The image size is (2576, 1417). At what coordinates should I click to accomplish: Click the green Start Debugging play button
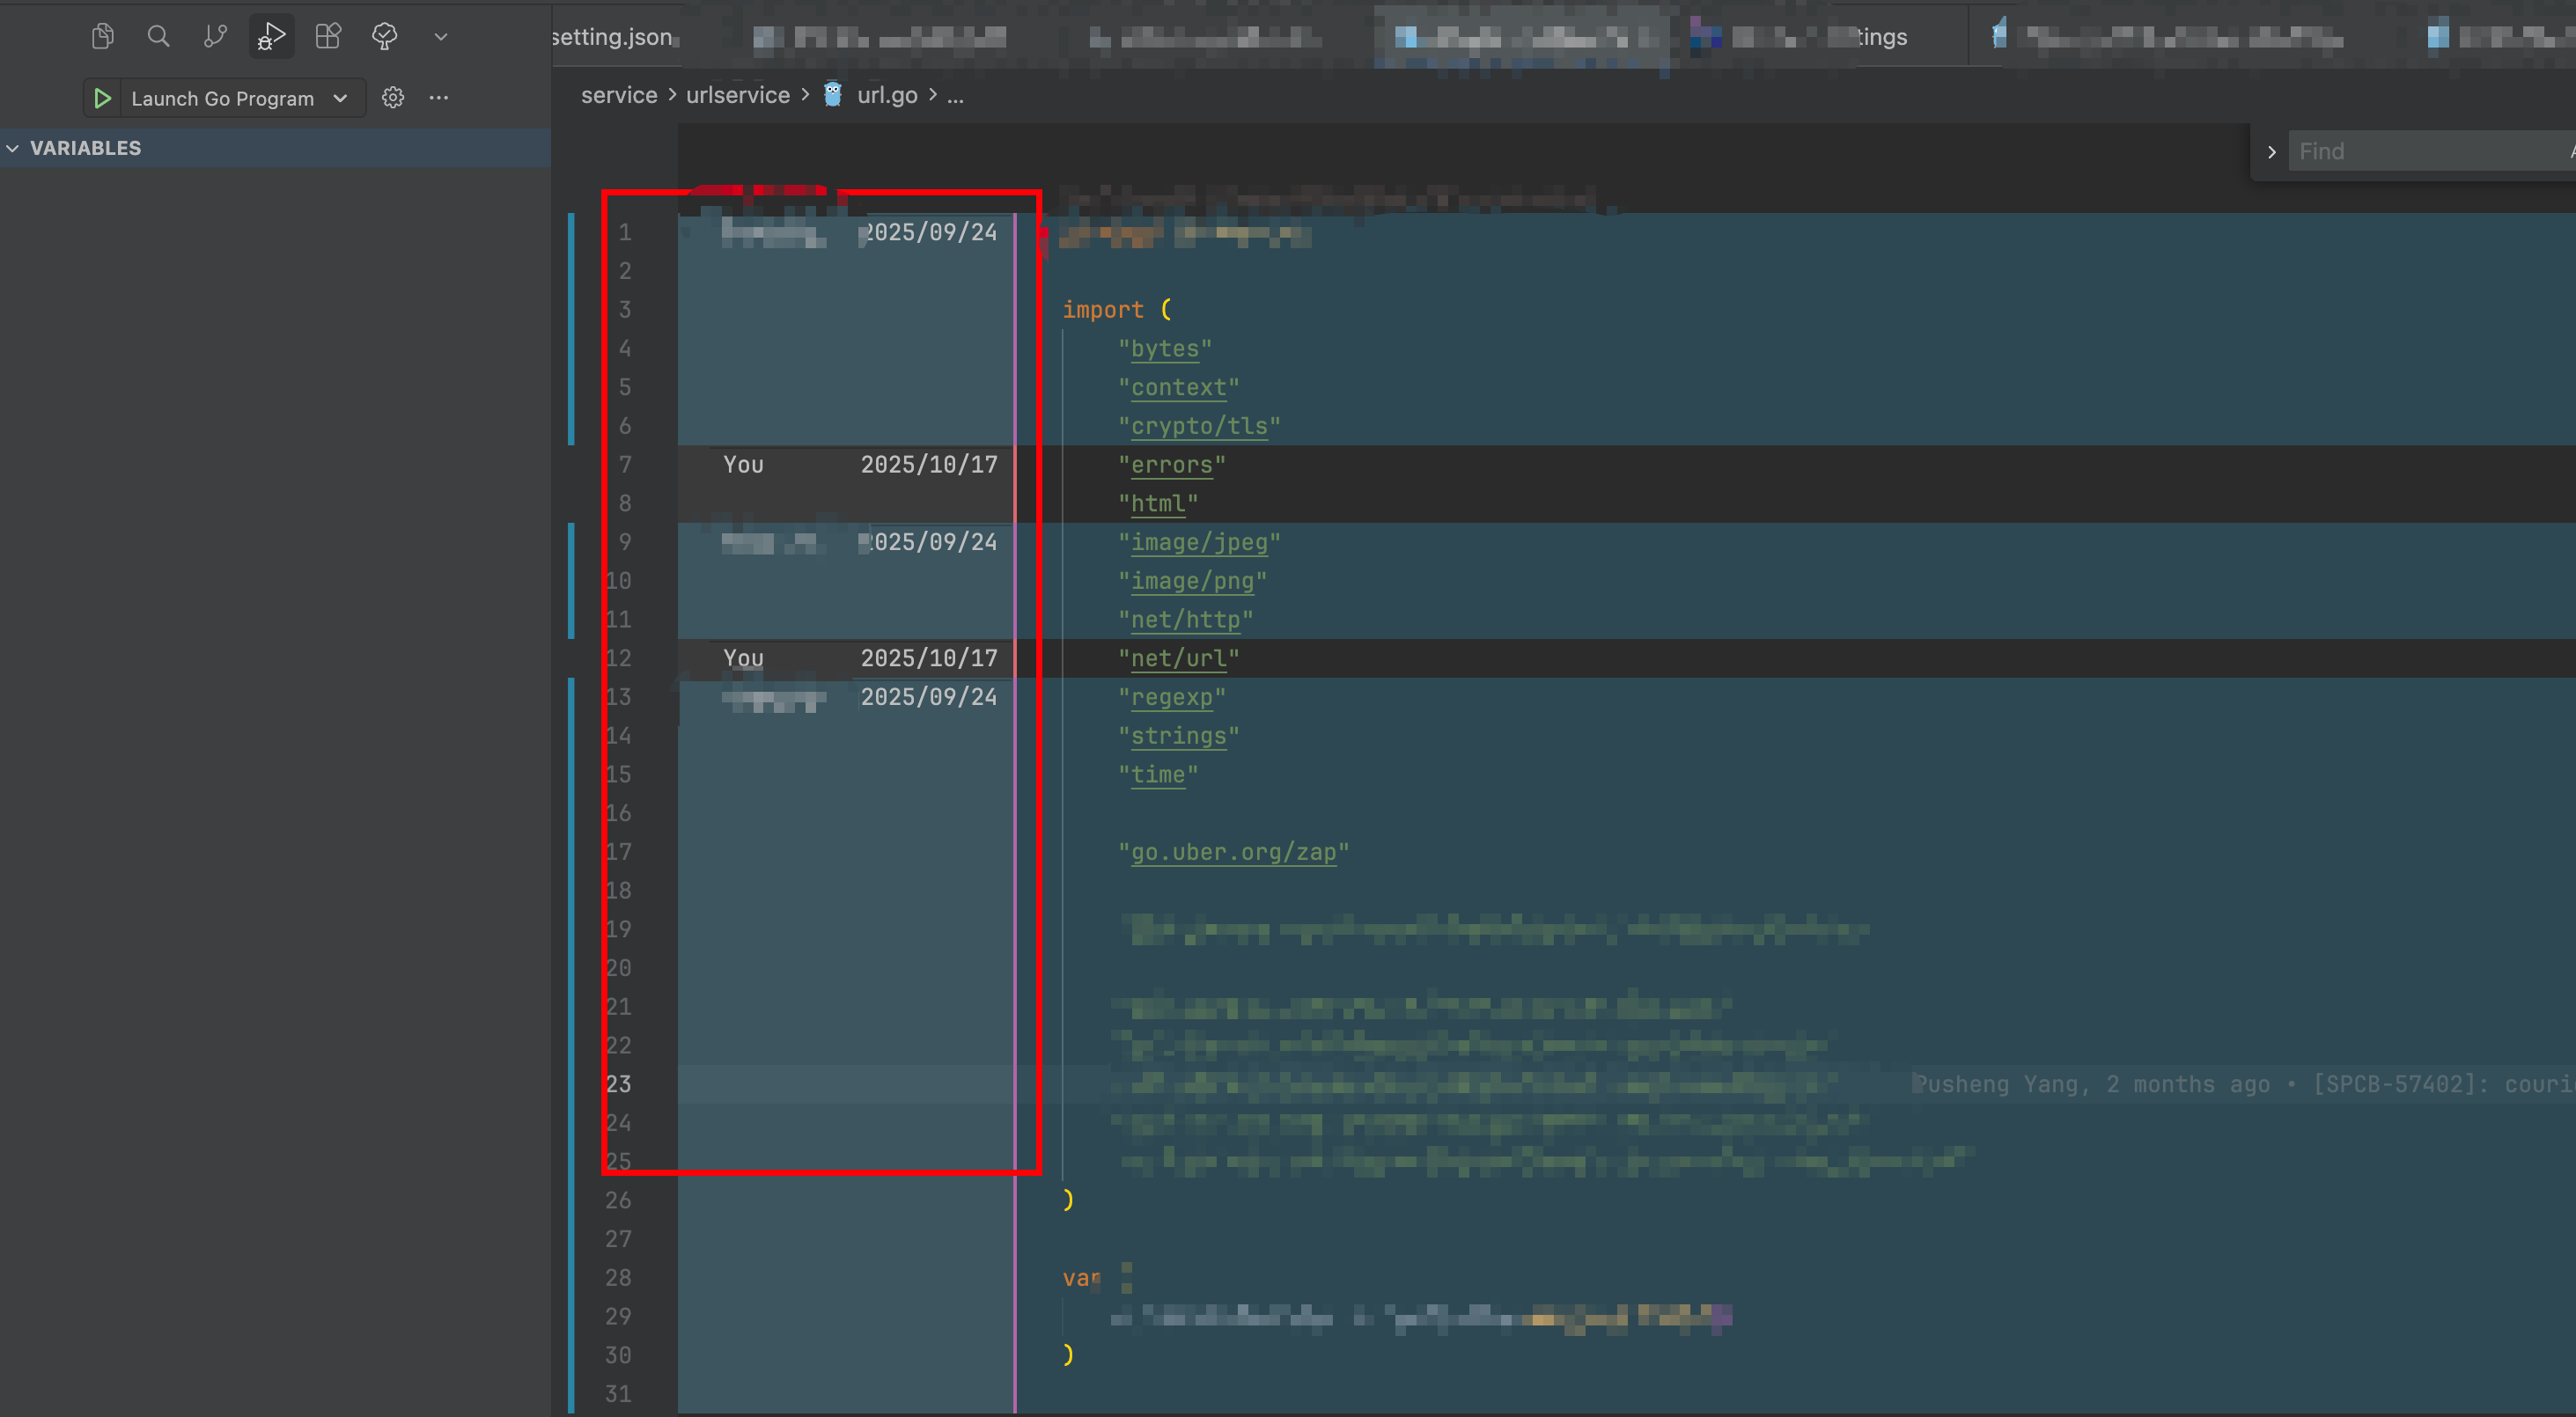(102, 98)
